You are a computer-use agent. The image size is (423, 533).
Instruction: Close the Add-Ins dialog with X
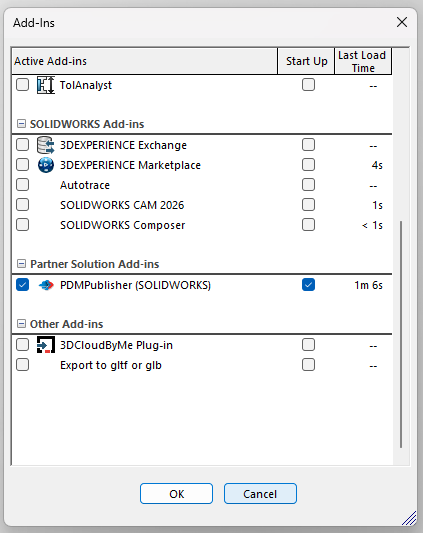click(402, 22)
